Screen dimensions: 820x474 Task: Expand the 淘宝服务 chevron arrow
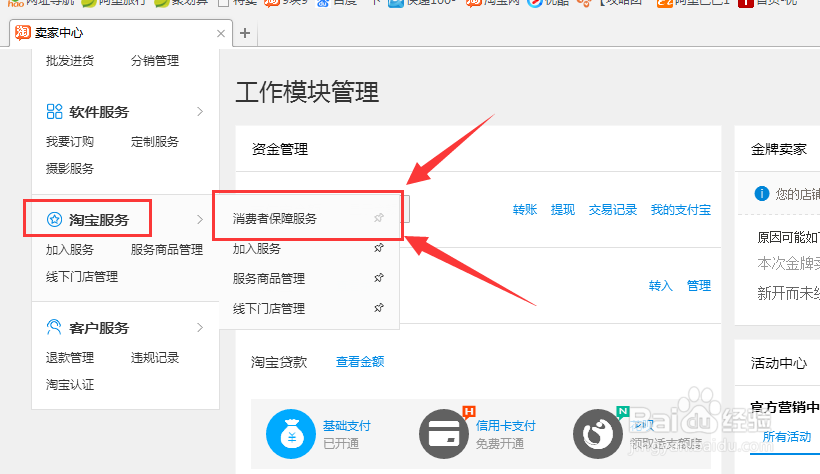(200, 220)
